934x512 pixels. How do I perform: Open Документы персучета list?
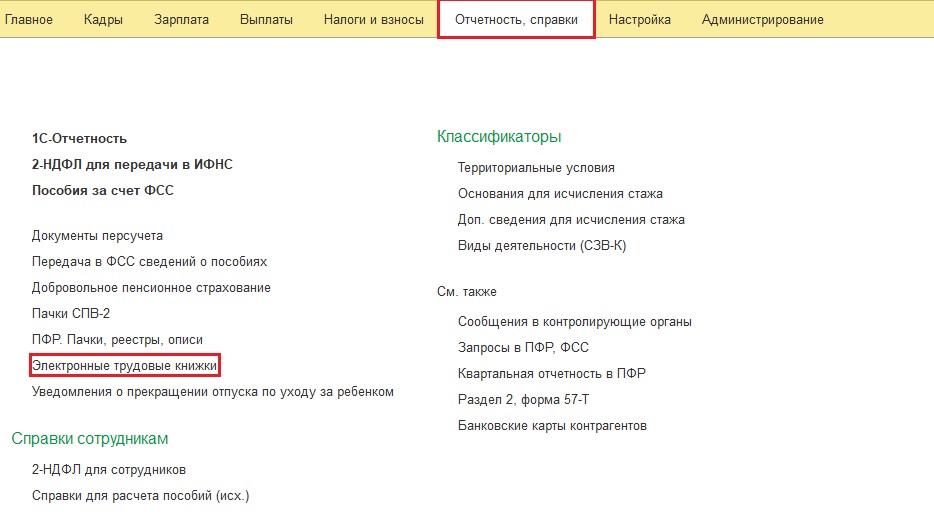tap(97, 236)
